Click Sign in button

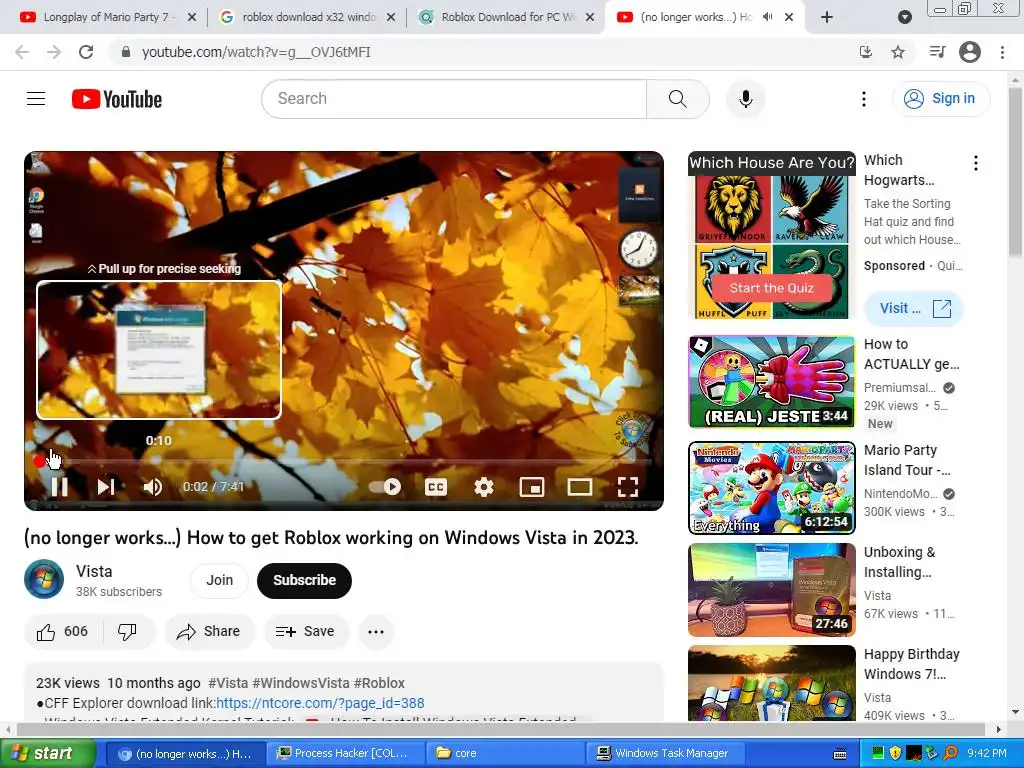coord(940,99)
